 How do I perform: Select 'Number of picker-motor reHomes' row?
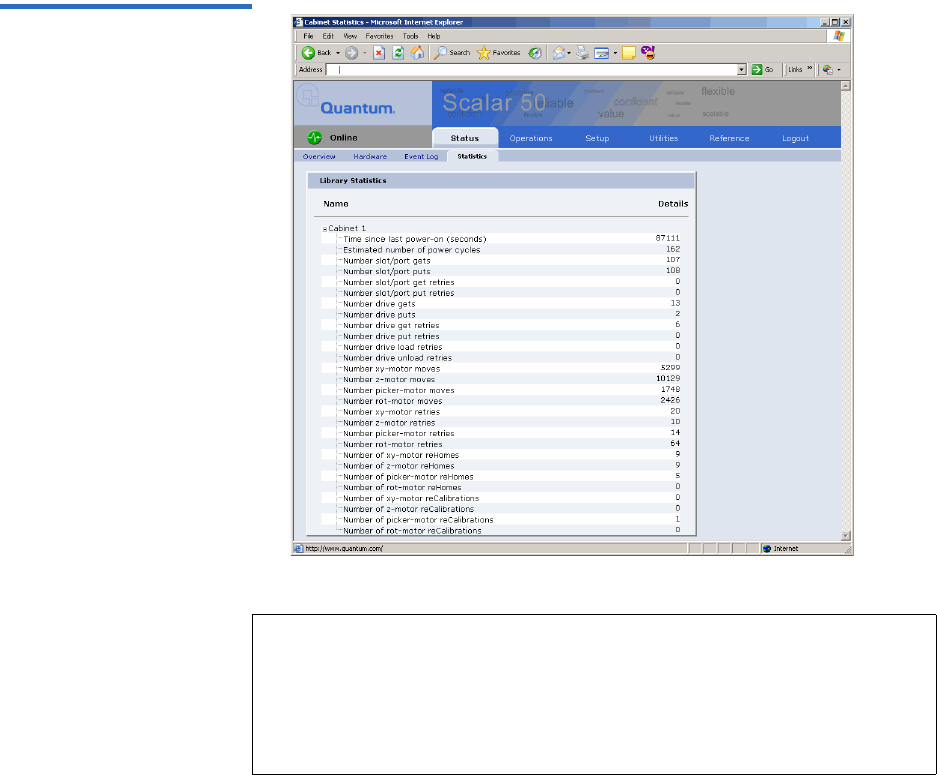(x=501, y=476)
